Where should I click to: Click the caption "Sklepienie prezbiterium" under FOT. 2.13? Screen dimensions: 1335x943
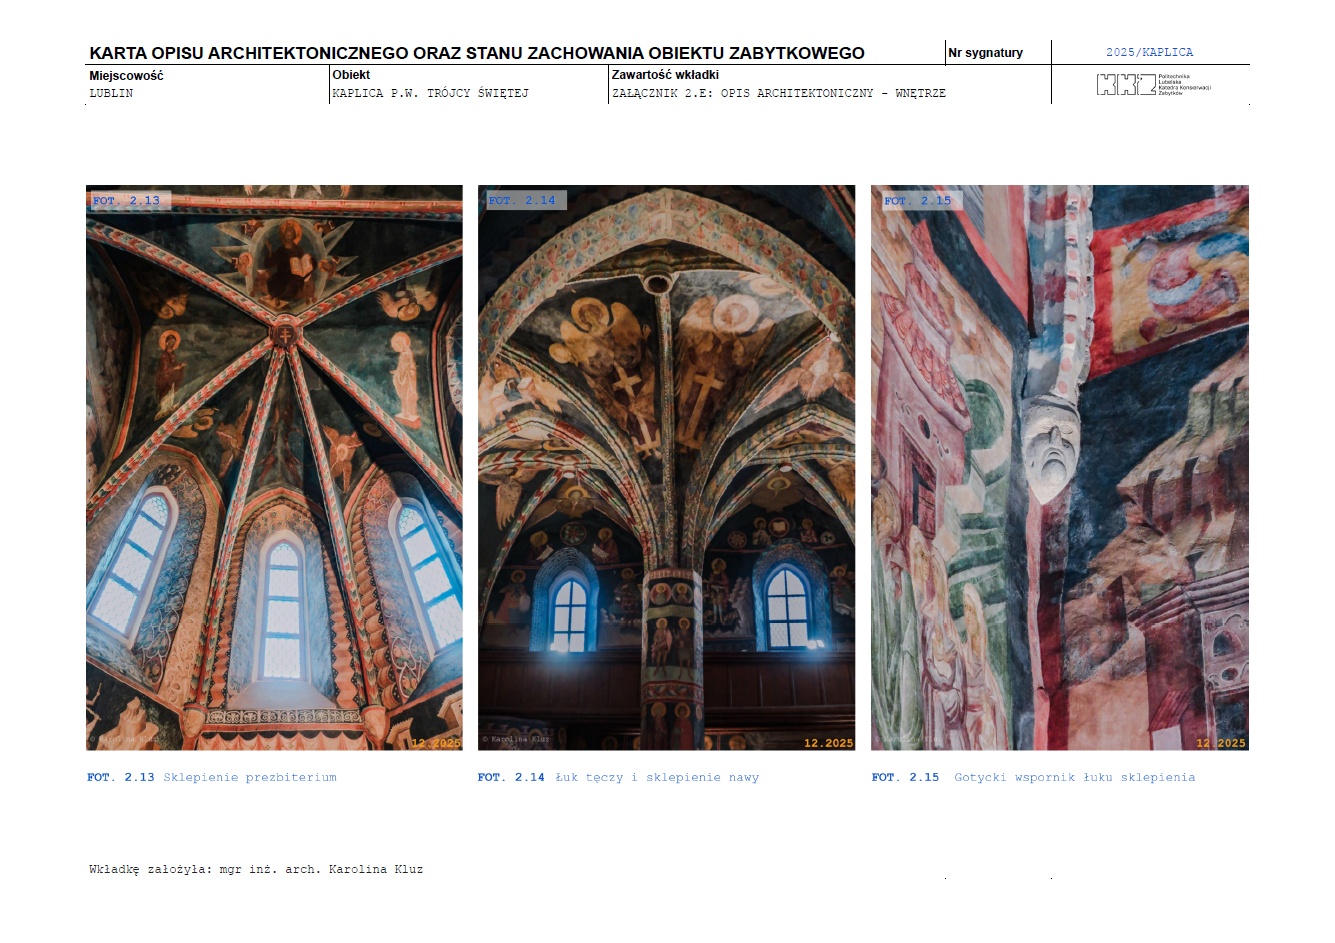click(x=250, y=777)
